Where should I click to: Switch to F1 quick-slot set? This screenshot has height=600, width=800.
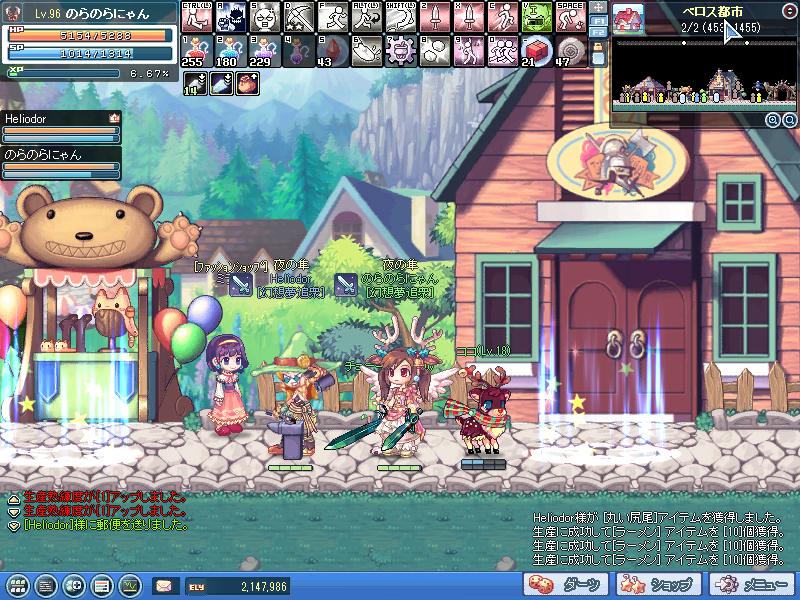click(598, 21)
